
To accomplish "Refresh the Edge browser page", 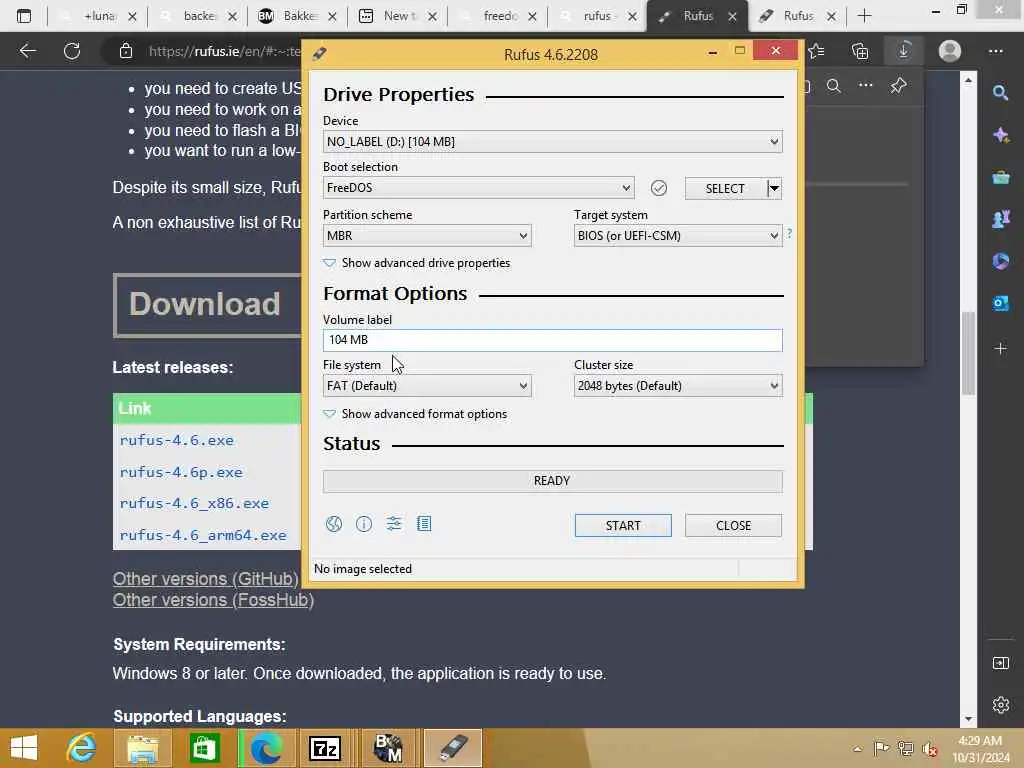I will [72, 51].
